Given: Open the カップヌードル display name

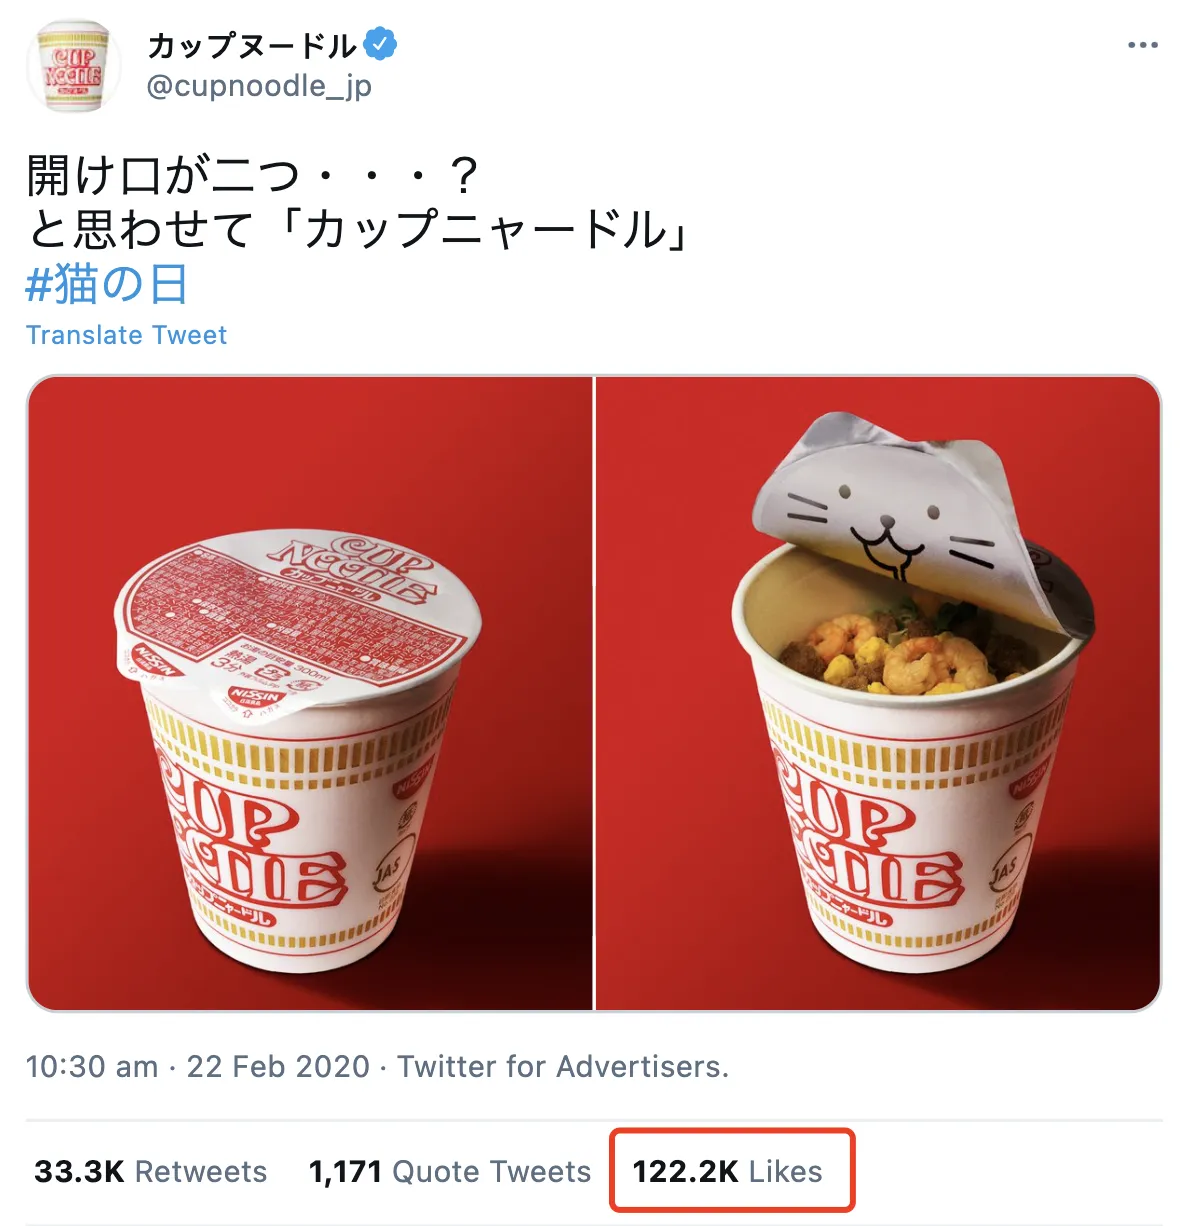Looking at the screenshot, I should (252, 46).
